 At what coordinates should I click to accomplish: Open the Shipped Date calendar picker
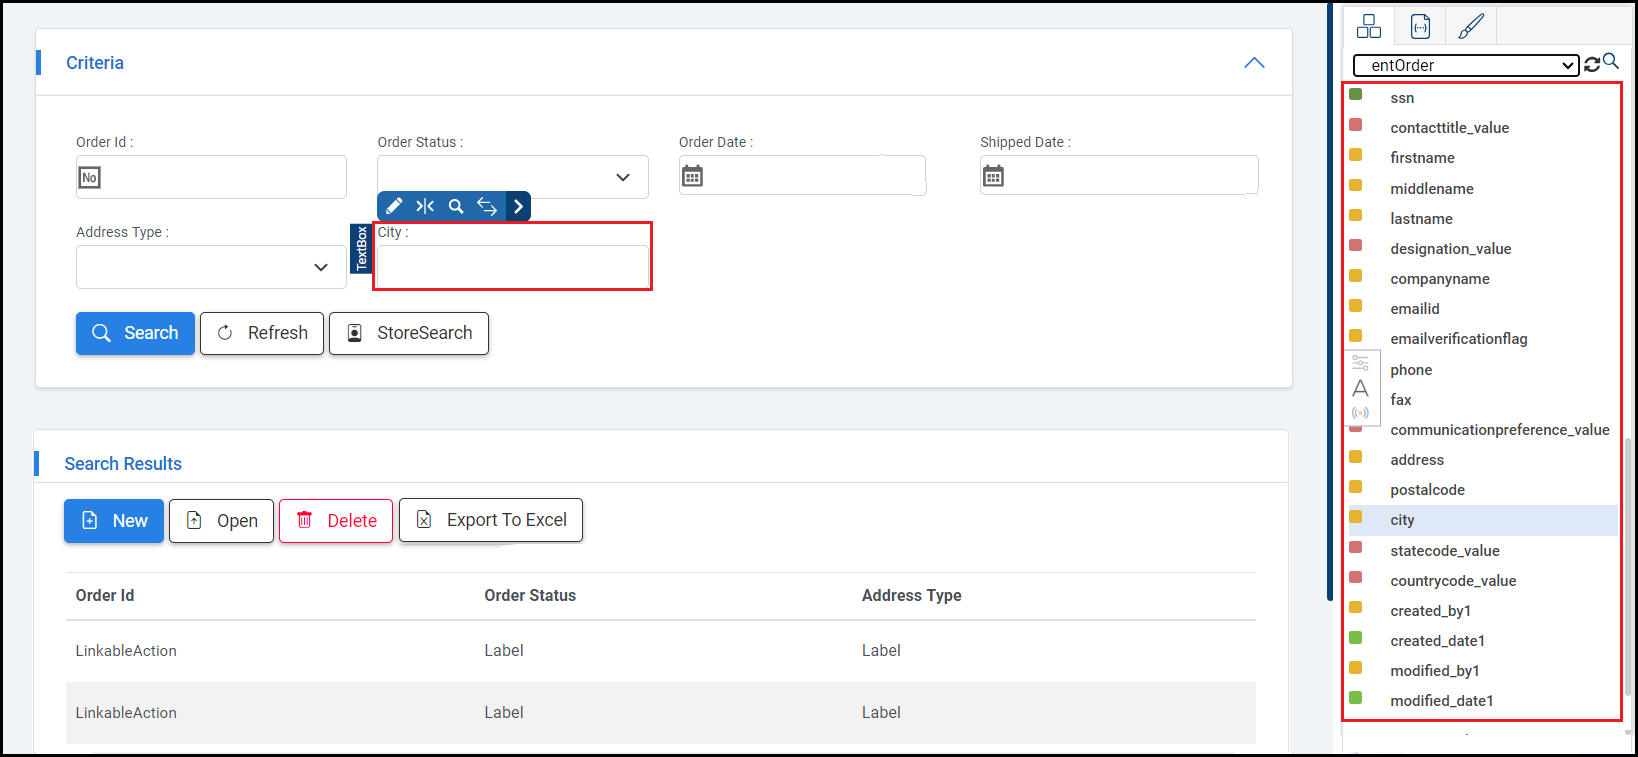993,177
